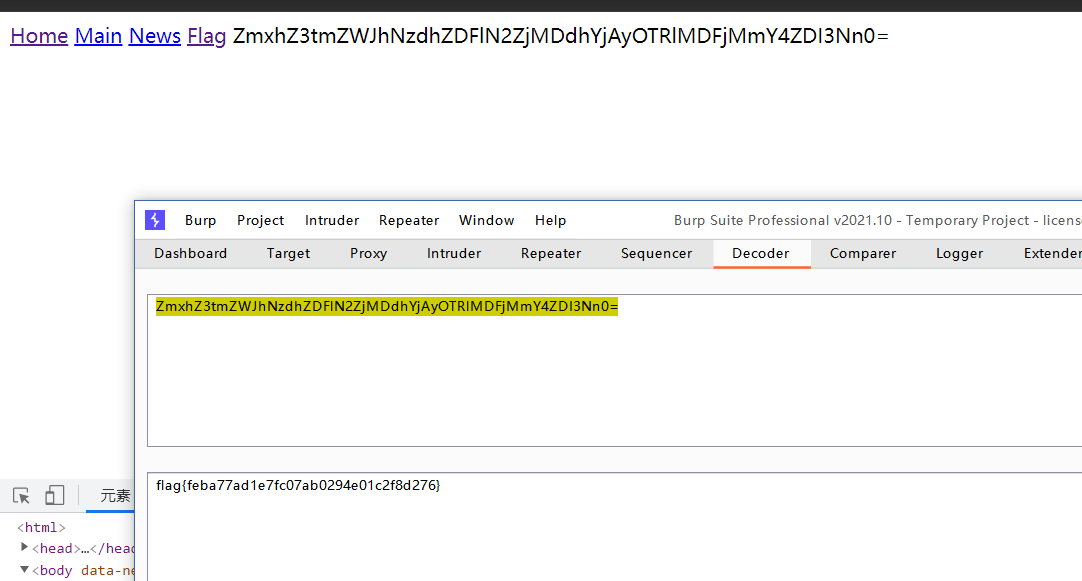
Task: Select the html tag row in DevTools
Action: (x=41, y=527)
